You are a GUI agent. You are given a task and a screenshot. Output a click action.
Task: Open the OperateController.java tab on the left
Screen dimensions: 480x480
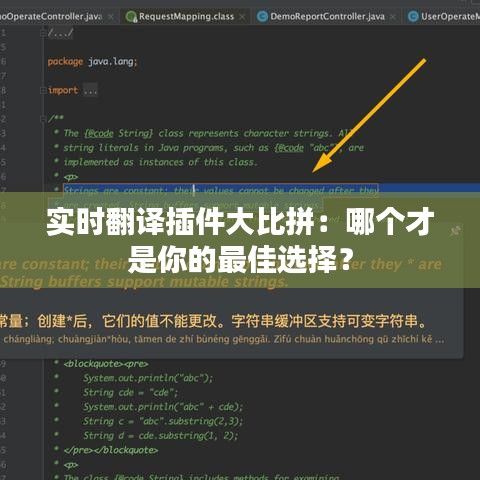click(50, 16)
